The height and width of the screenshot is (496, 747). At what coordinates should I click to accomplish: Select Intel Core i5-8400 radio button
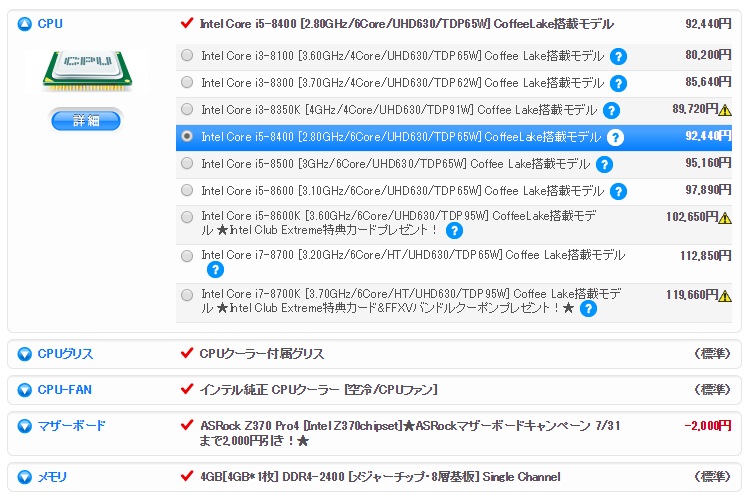click(x=187, y=136)
